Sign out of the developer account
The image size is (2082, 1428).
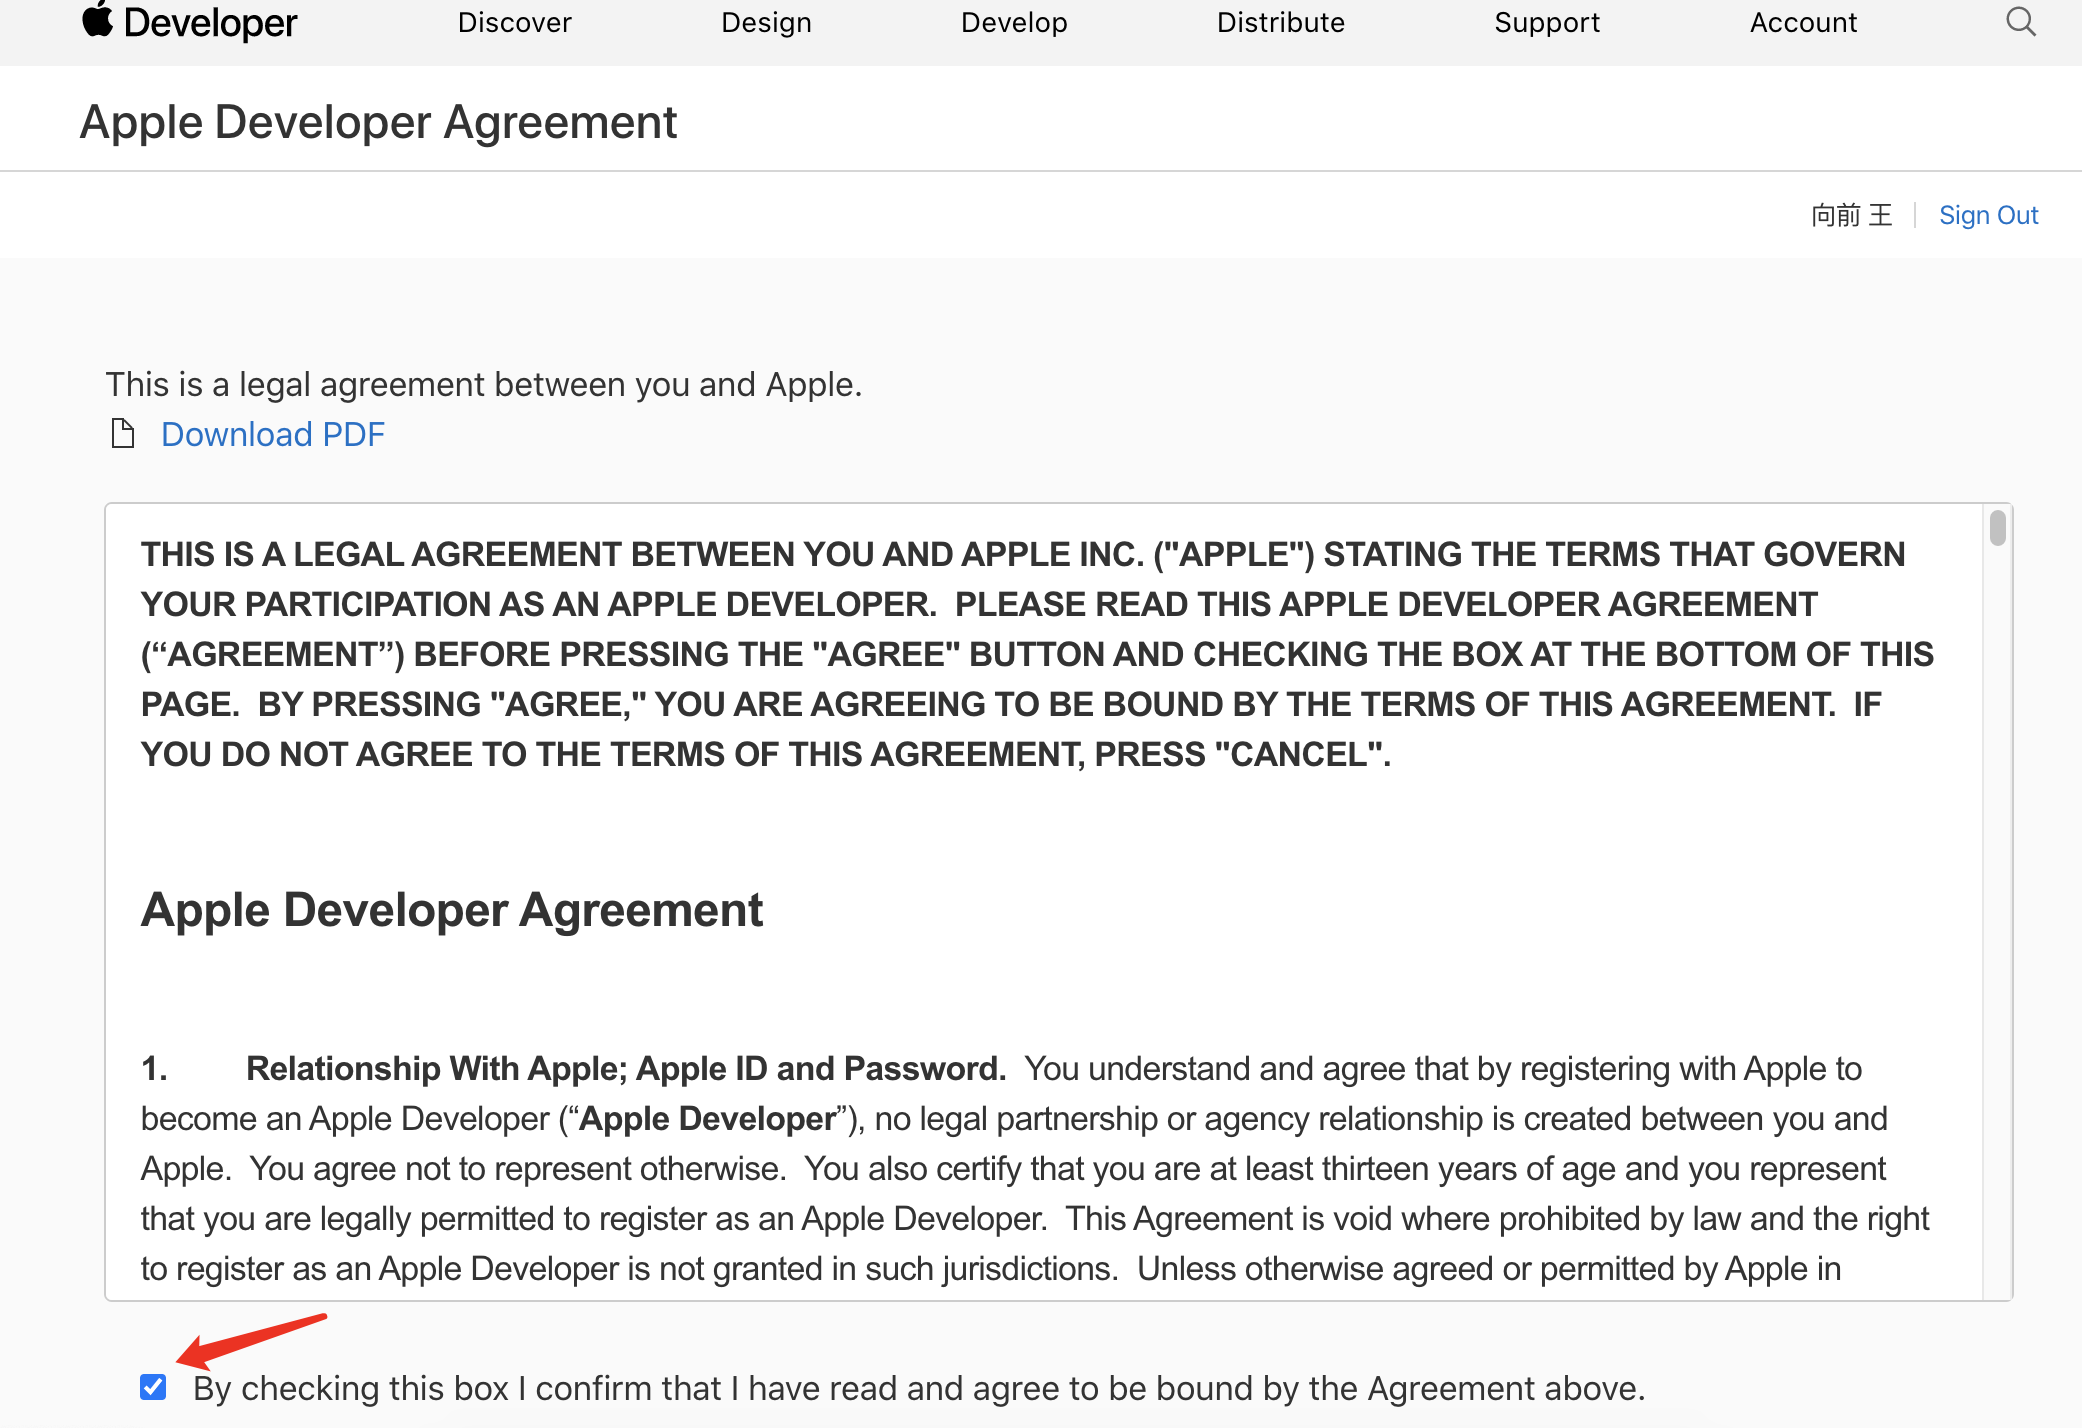point(1987,215)
